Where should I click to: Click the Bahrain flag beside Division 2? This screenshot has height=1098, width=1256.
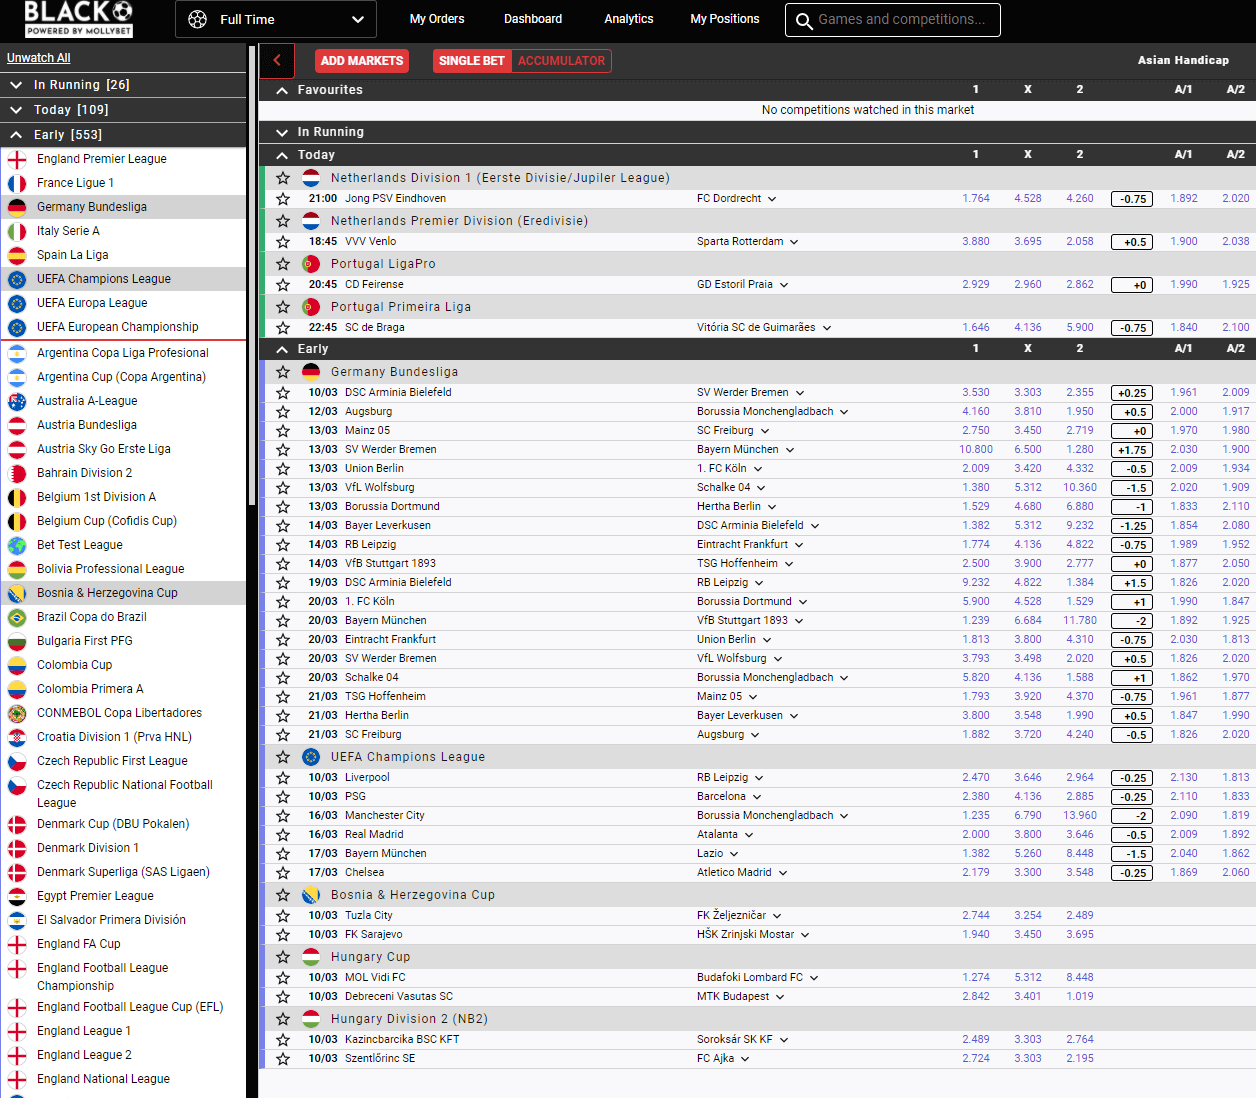coord(17,473)
